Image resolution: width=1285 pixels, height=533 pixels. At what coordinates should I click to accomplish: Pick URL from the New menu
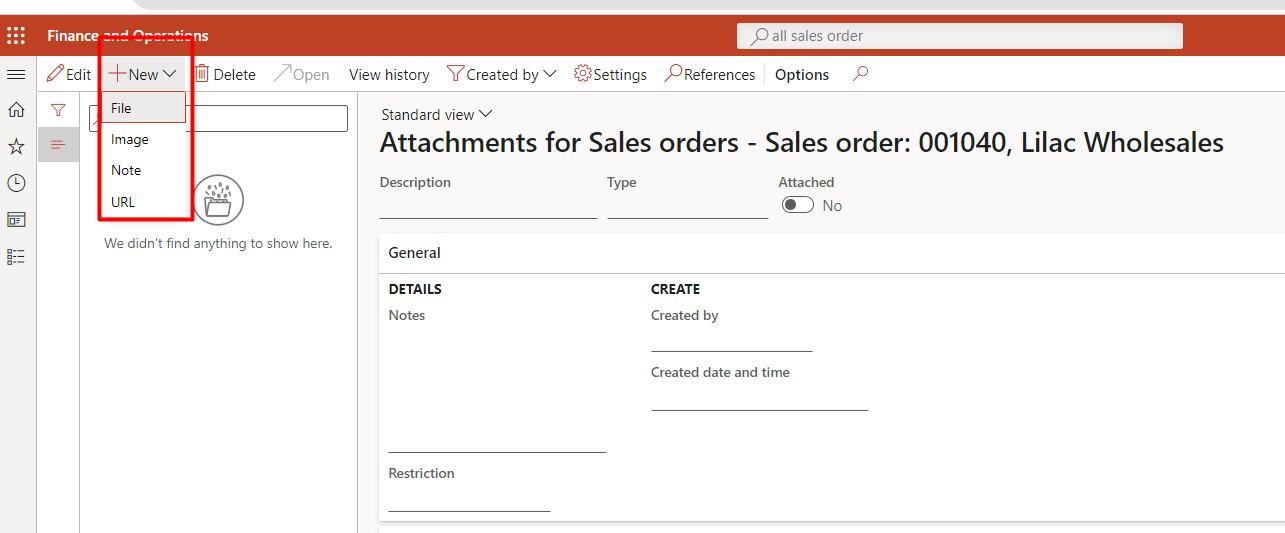(x=123, y=202)
